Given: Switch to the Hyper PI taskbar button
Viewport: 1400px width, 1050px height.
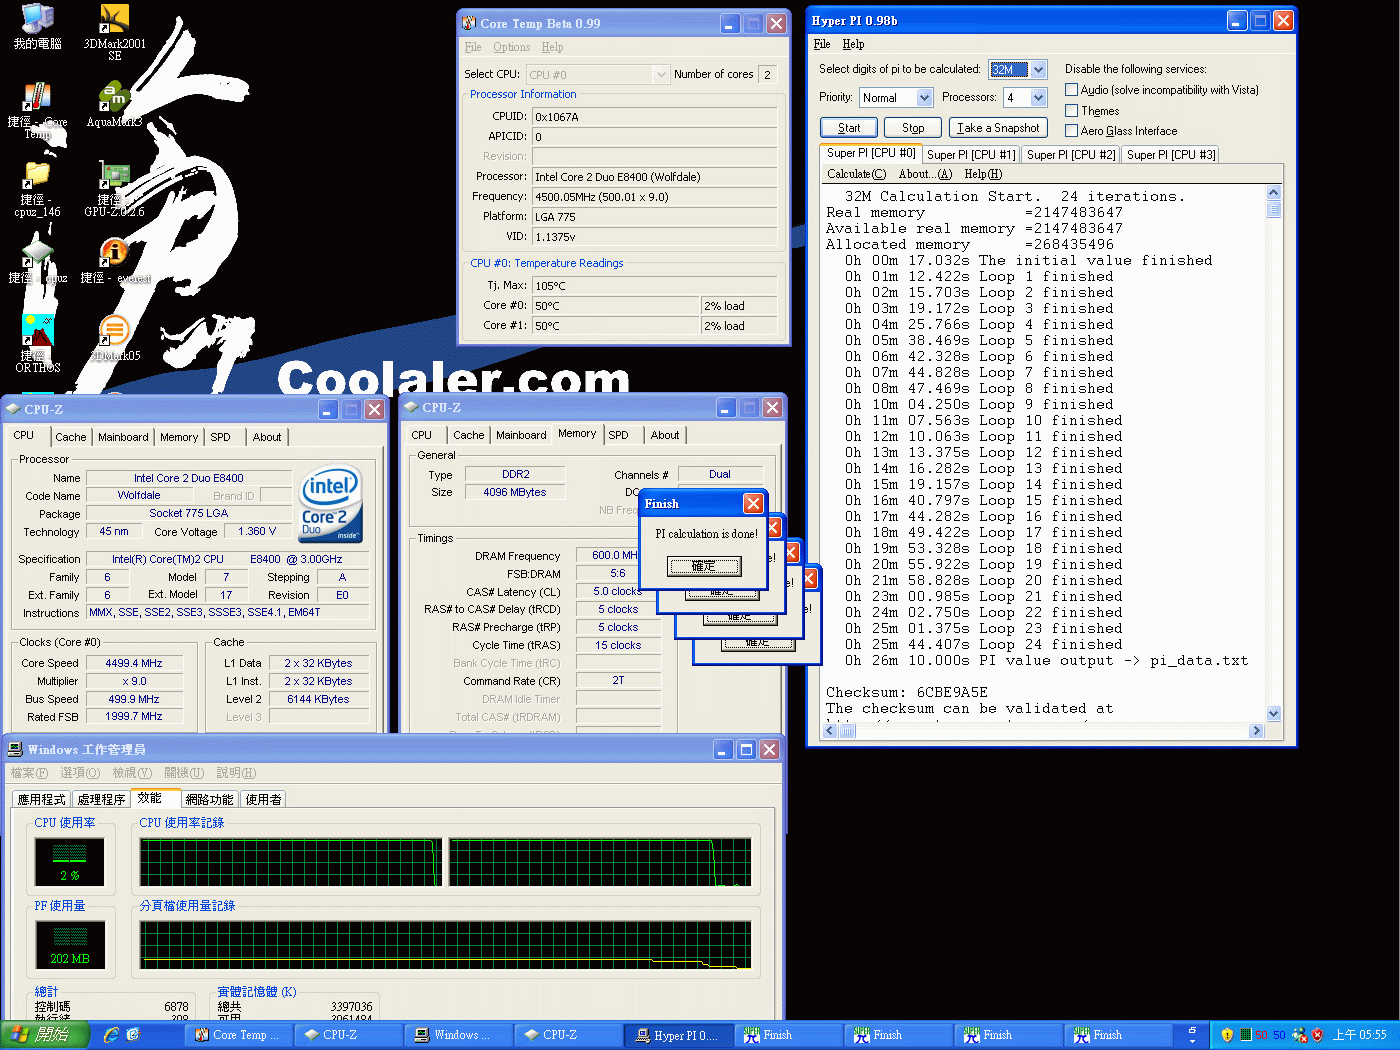Looking at the screenshot, I should tap(679, 1035).
